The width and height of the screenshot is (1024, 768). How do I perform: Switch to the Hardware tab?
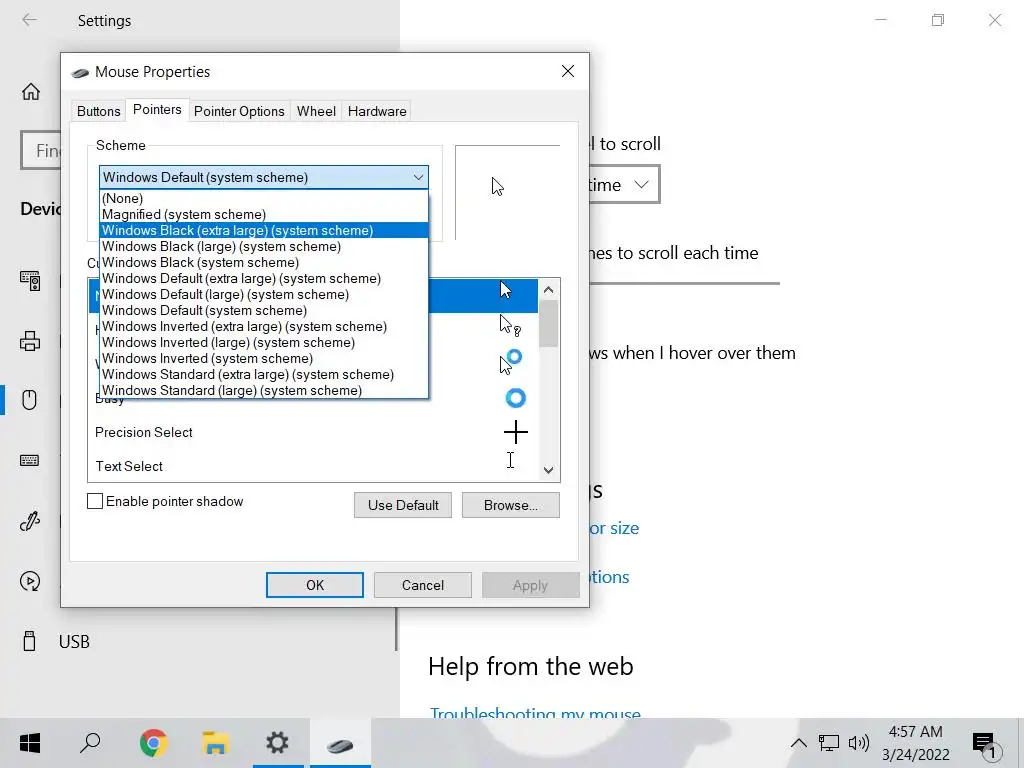click(377, 111)
